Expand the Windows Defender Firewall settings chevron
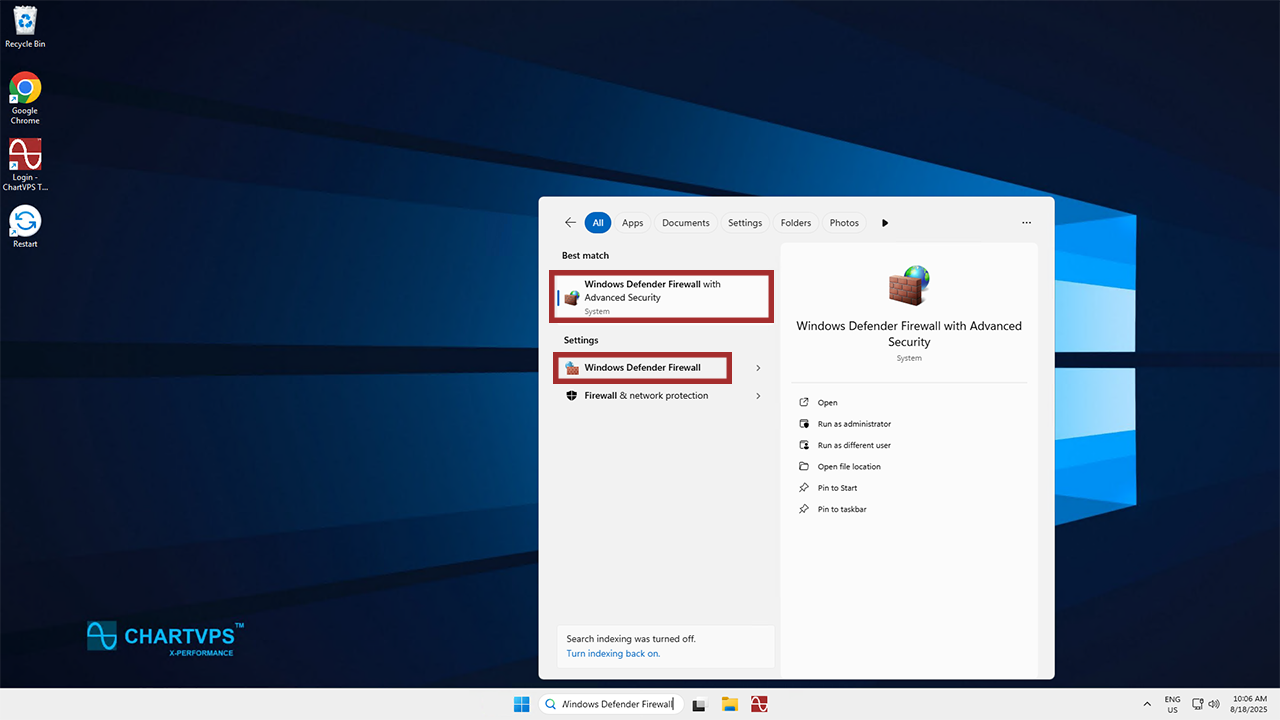The image size is (1280, 720). tap(758, 368)
